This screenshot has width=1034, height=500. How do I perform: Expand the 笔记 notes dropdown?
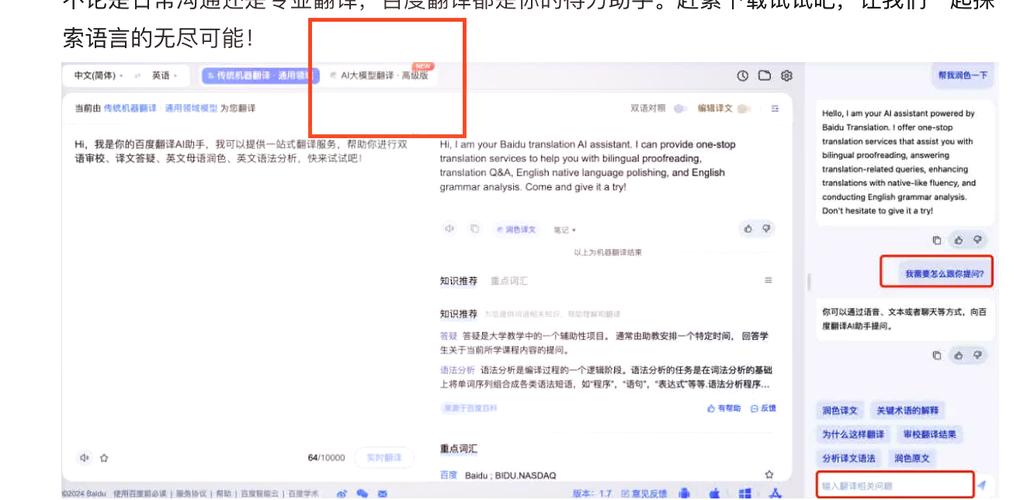coord(564,230)
